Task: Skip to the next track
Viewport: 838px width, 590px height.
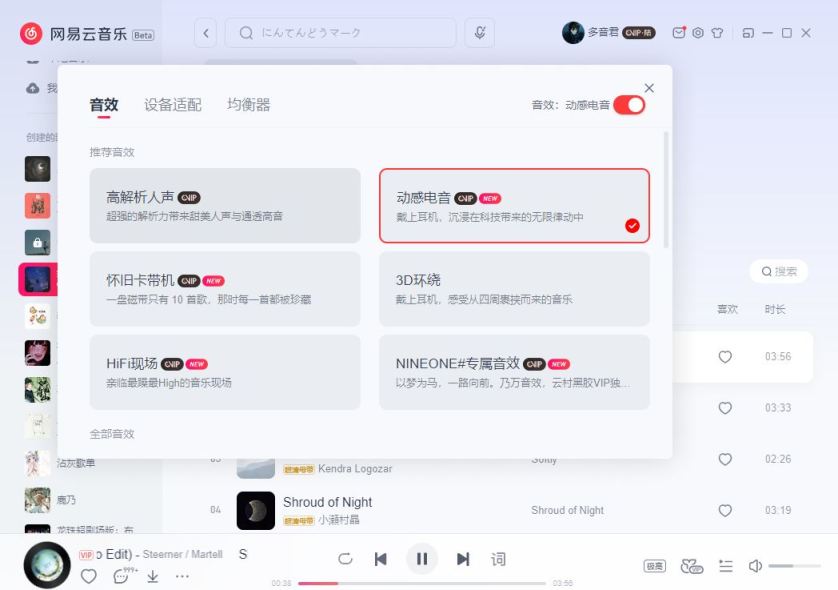Action: (463, 559)
